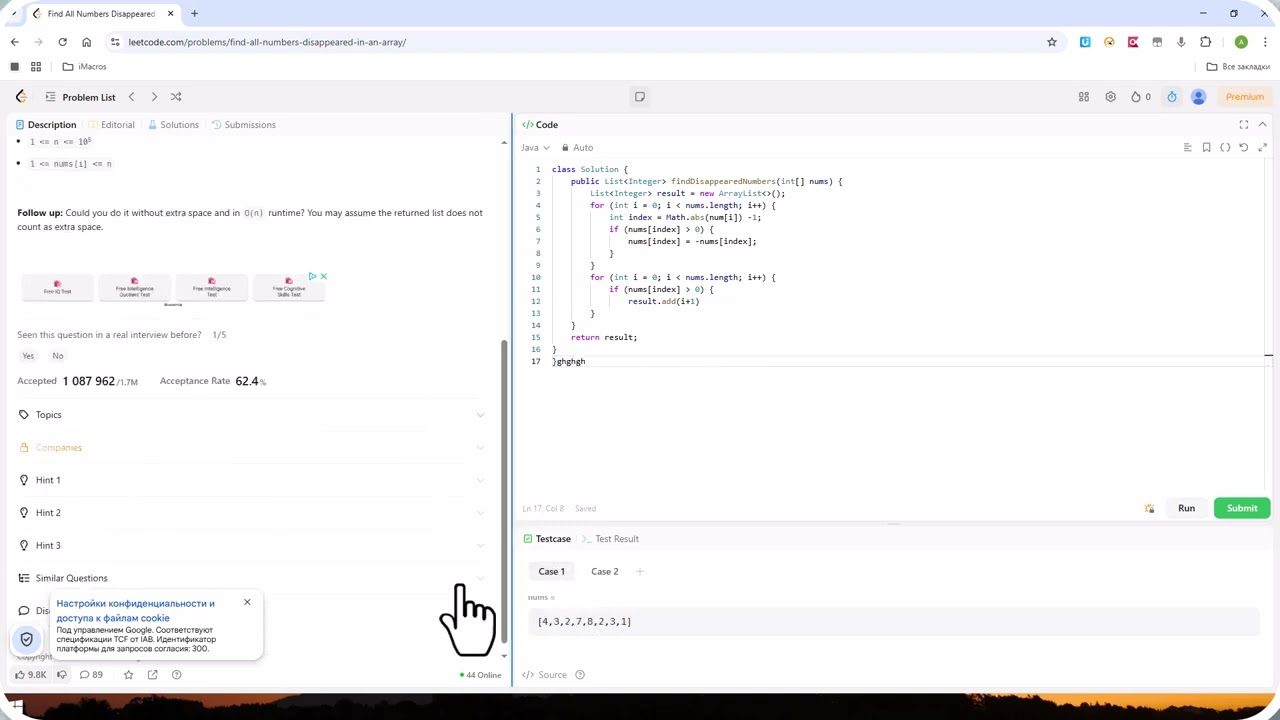Expand the Topics section
1280x720 pixels.
click(250, 415)
